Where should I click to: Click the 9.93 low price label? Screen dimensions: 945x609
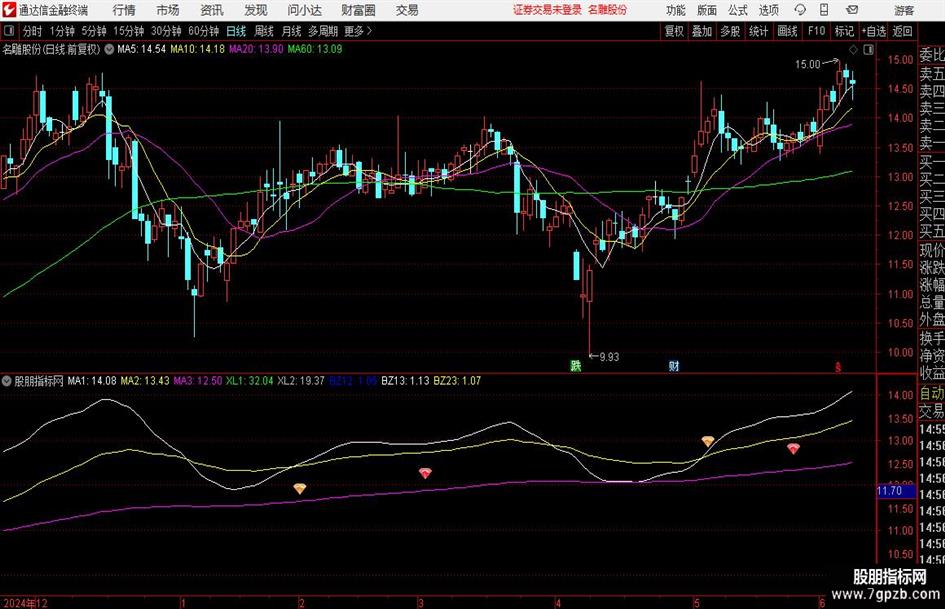coord(609,357)
